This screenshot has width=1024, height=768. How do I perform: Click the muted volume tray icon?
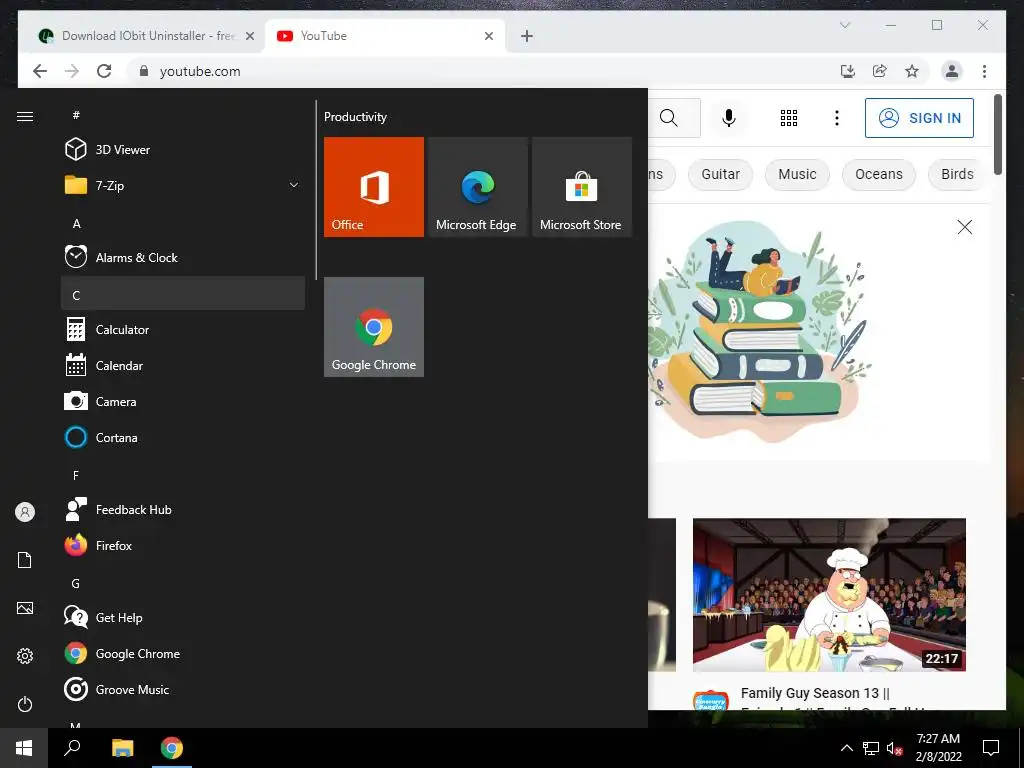[895, 748]
